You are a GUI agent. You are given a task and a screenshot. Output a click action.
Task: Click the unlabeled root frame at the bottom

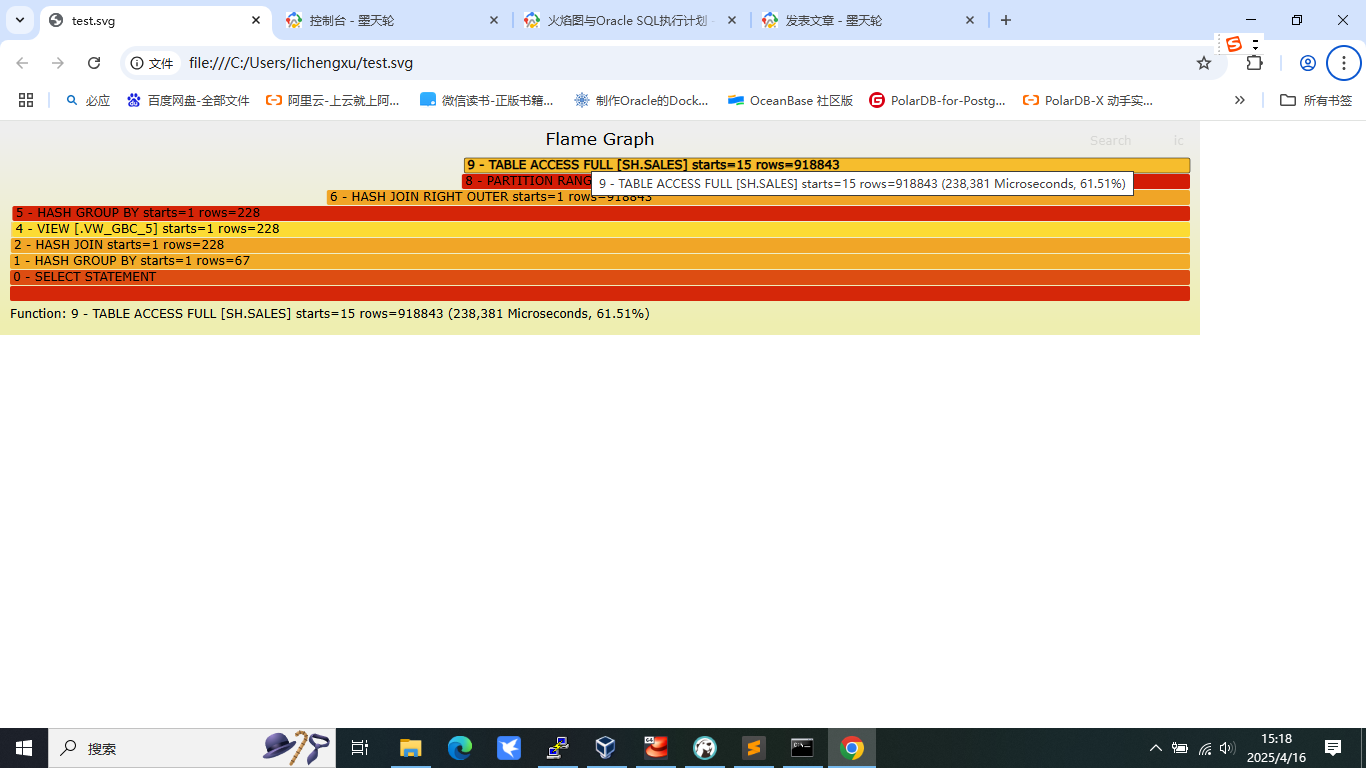(600, 293)
